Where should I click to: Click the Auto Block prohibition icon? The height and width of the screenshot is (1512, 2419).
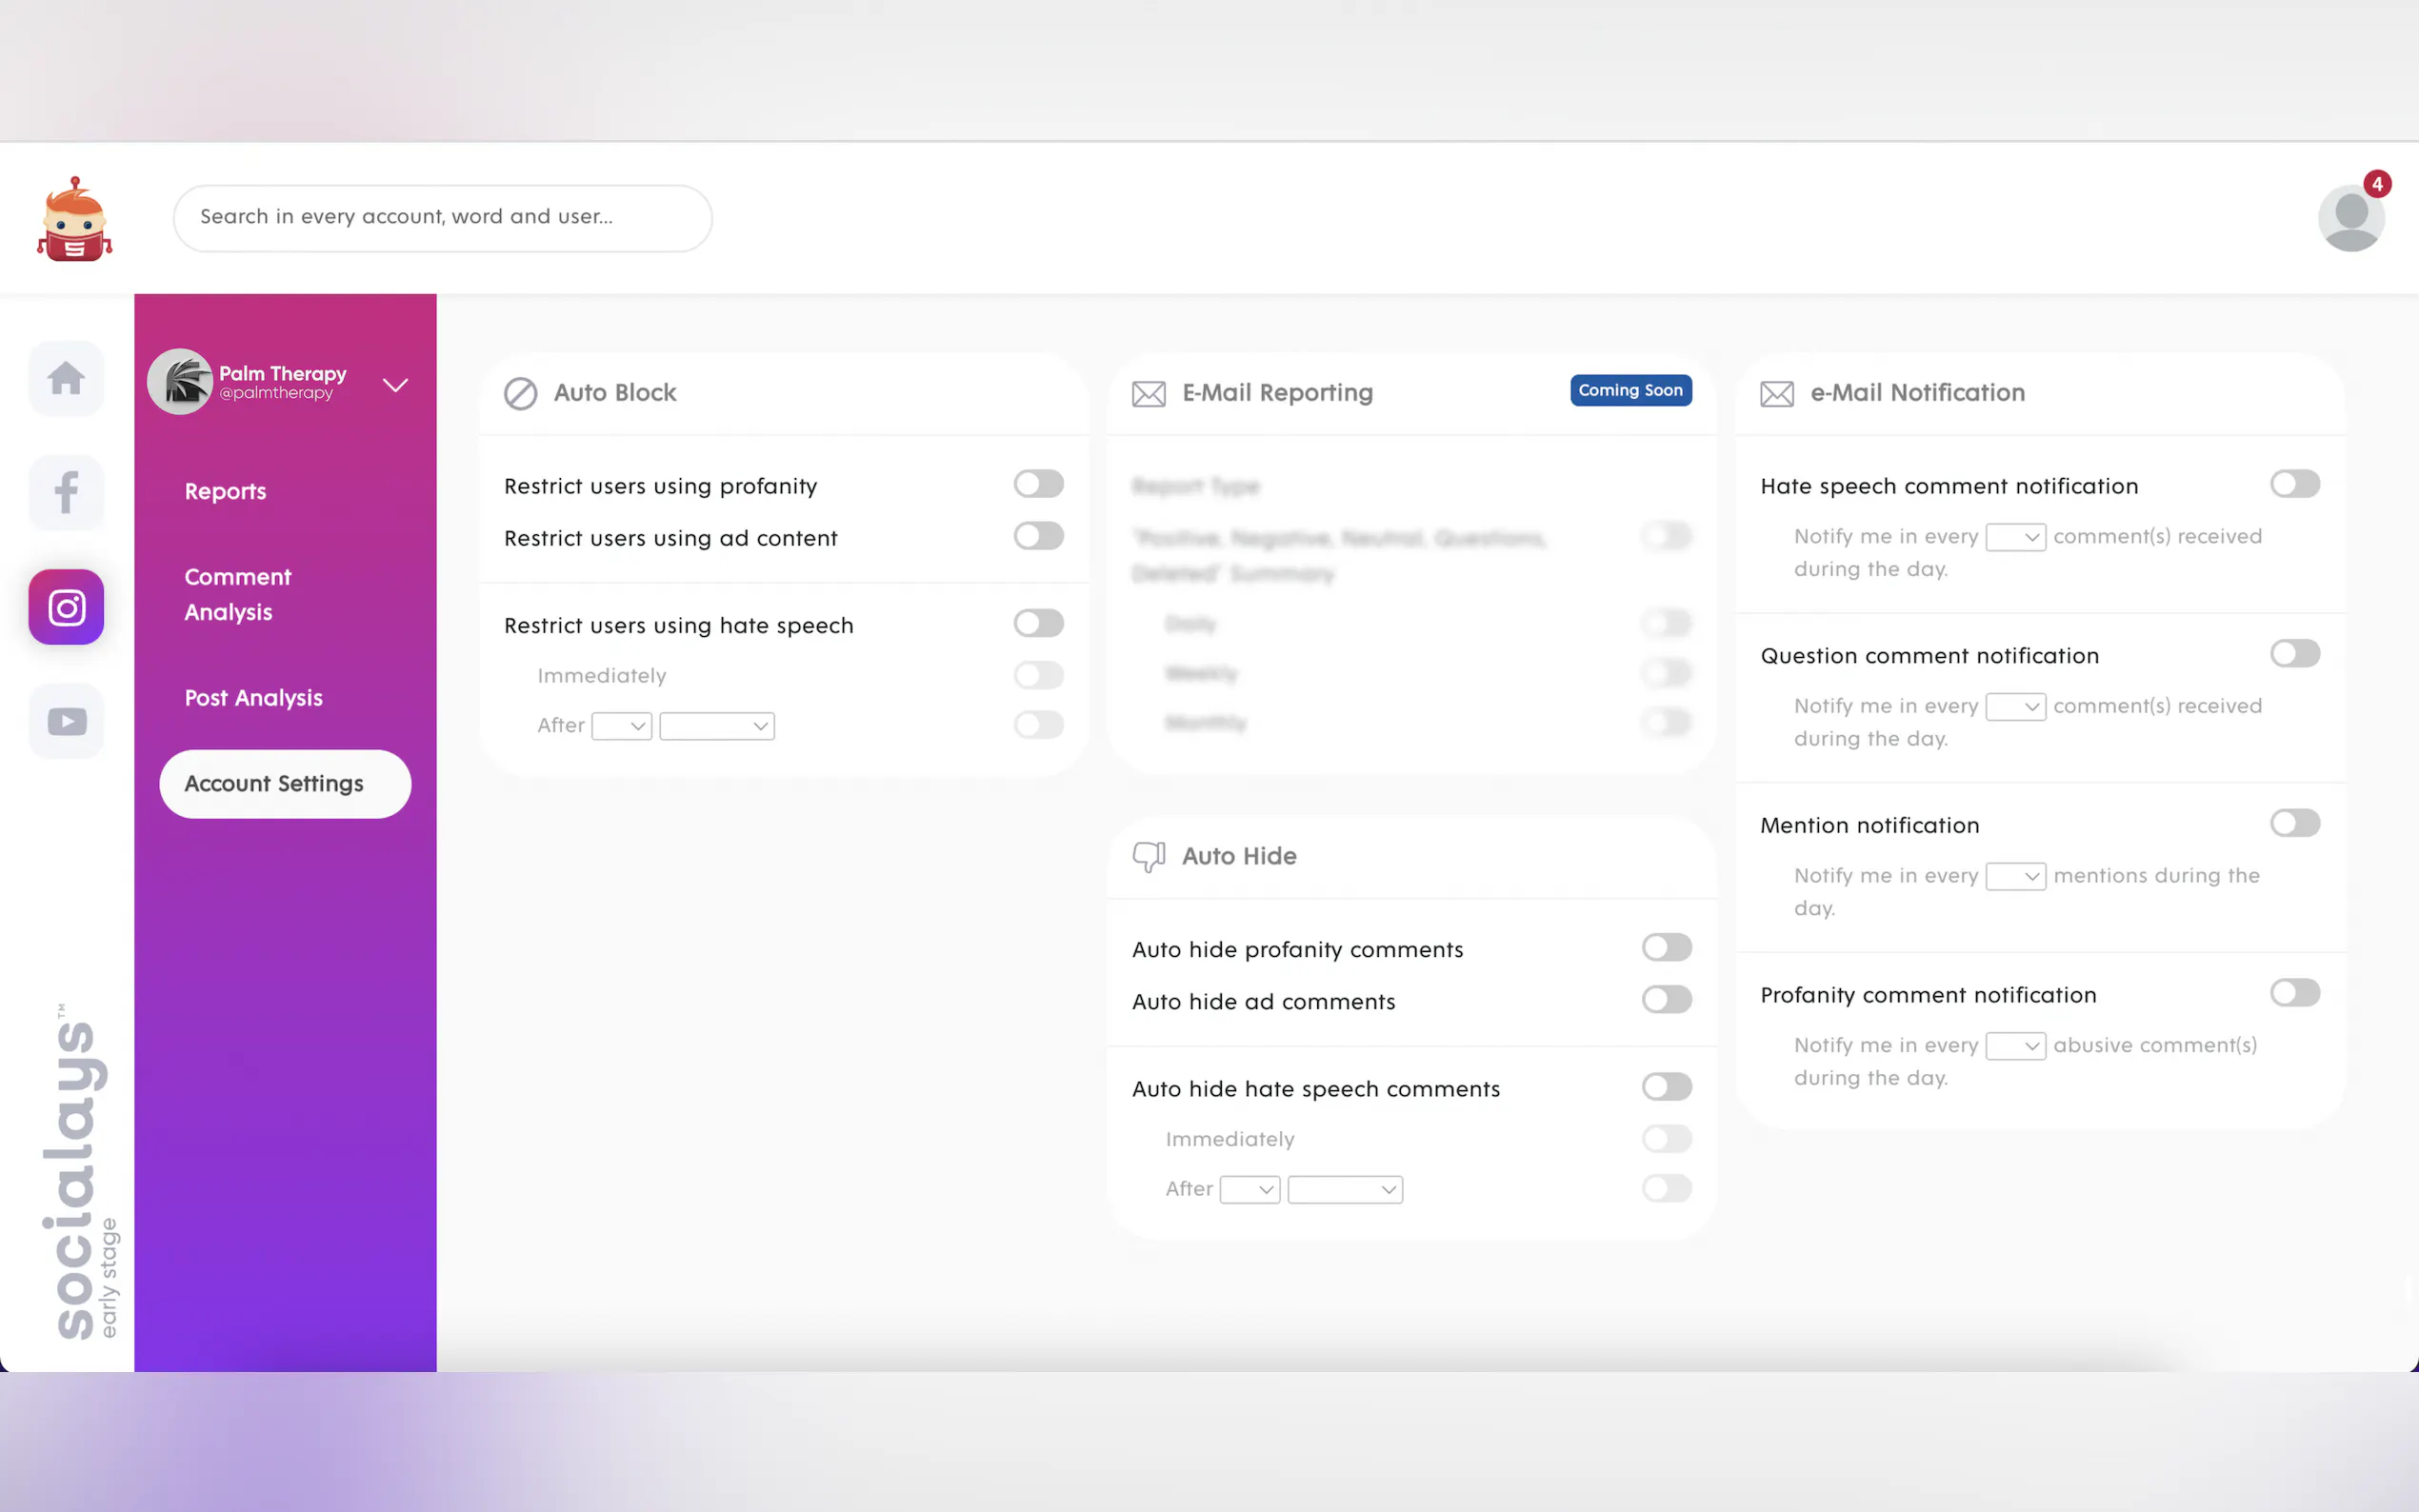click(x=520, y=393)
